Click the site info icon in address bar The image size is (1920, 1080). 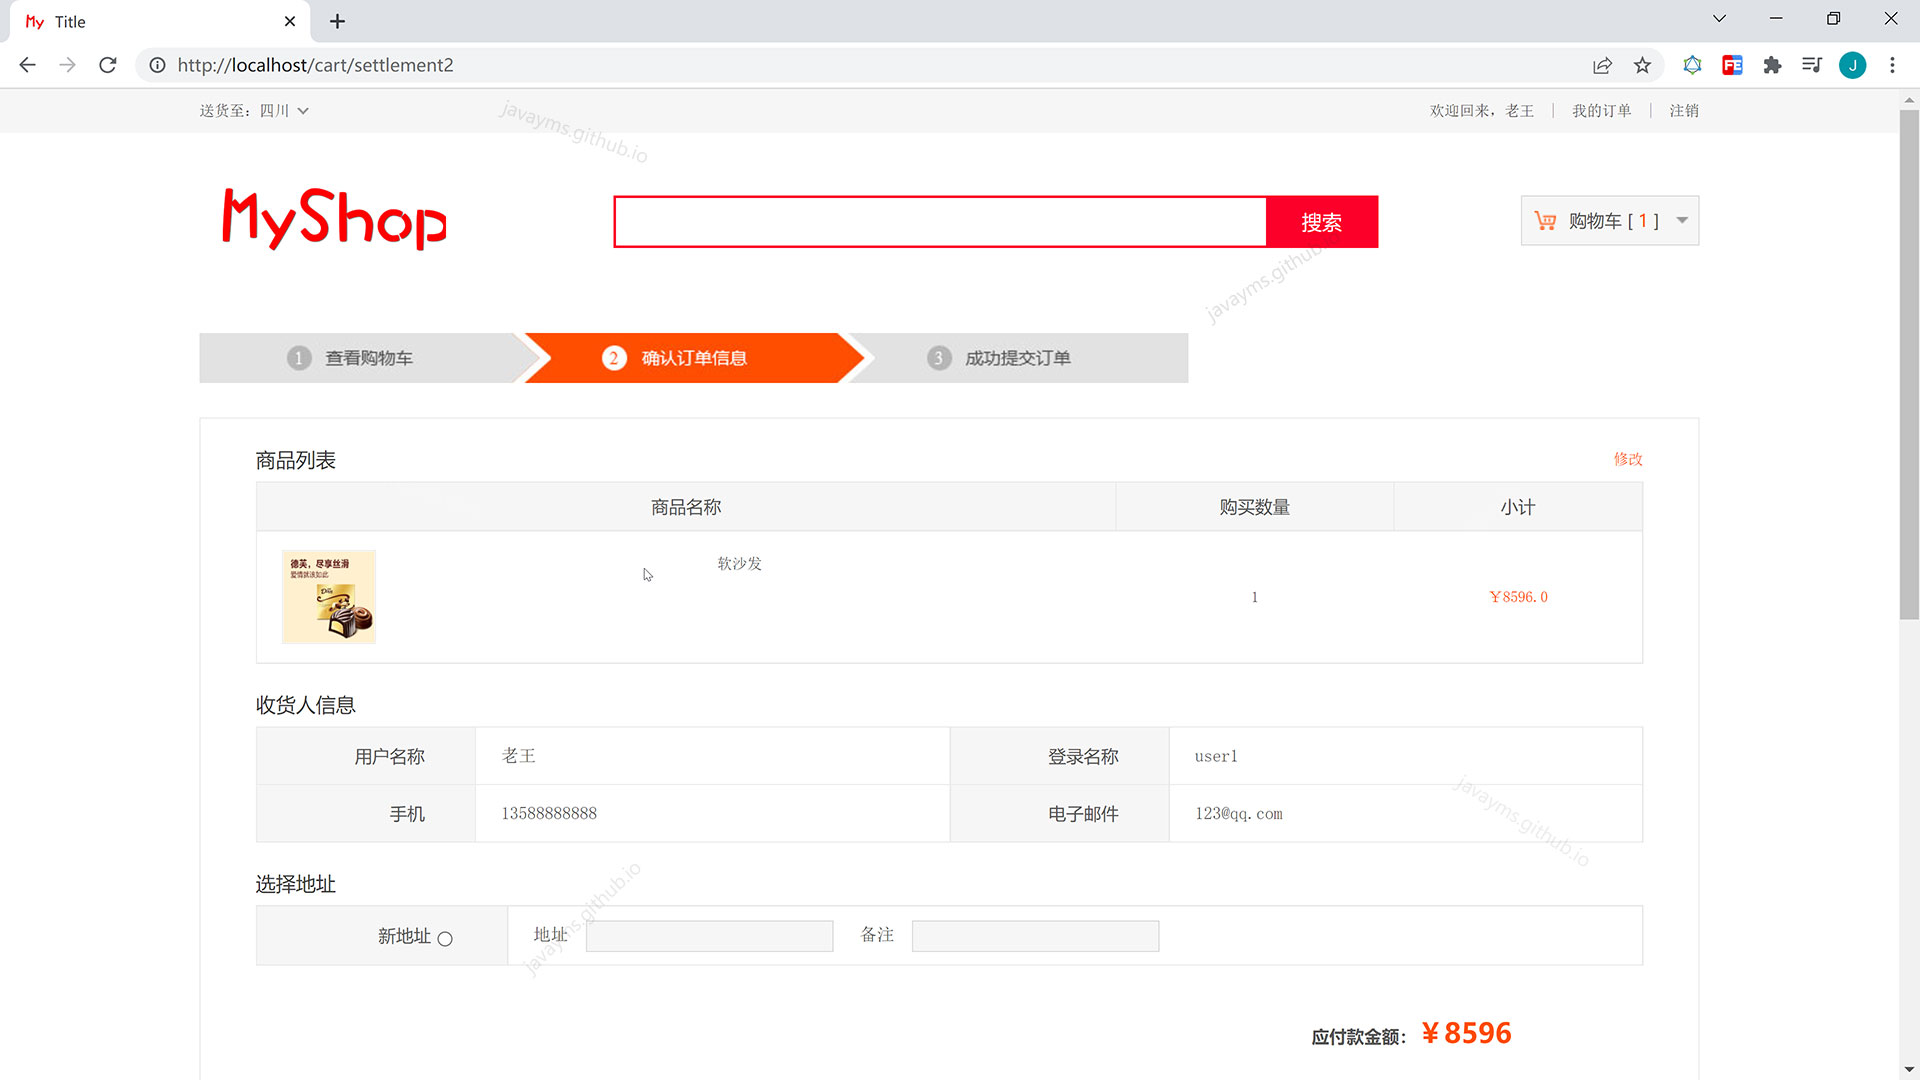(x=157, y=65)
